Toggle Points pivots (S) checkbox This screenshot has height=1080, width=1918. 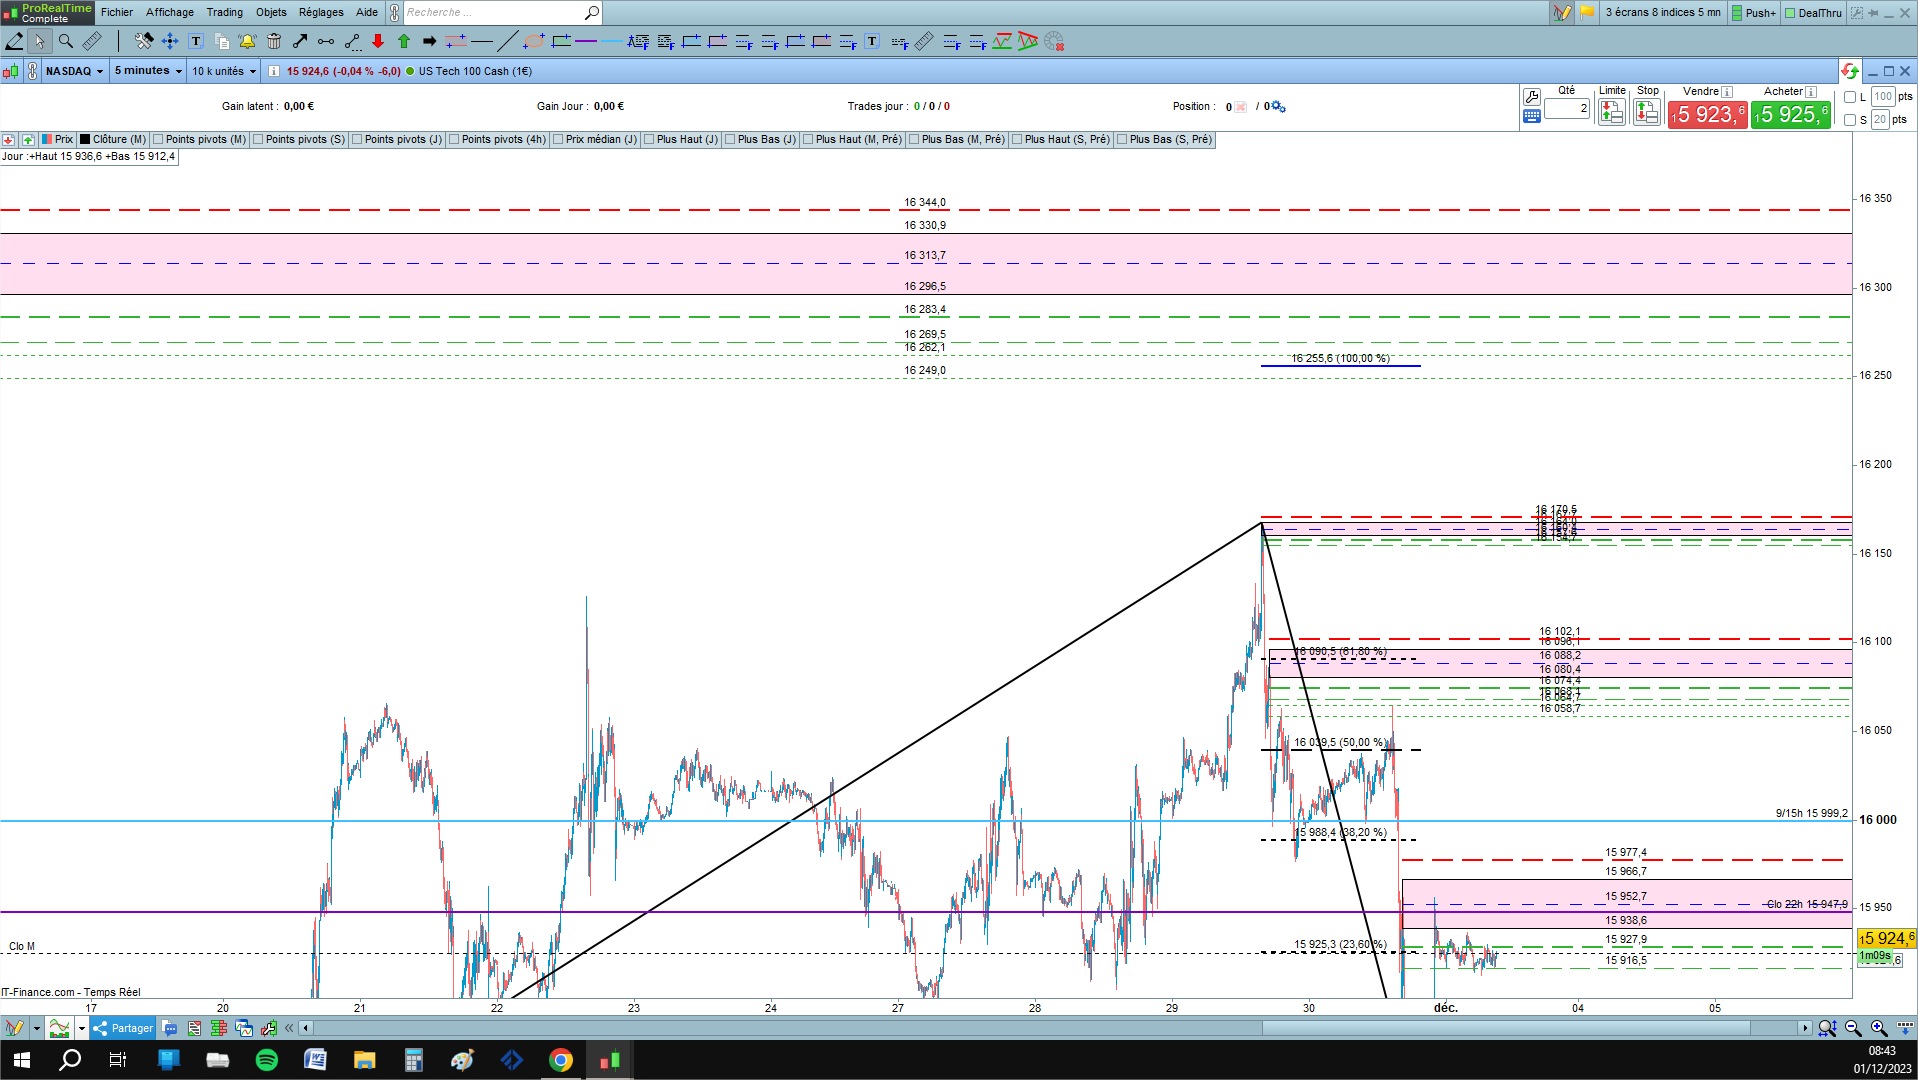(258, 140)
